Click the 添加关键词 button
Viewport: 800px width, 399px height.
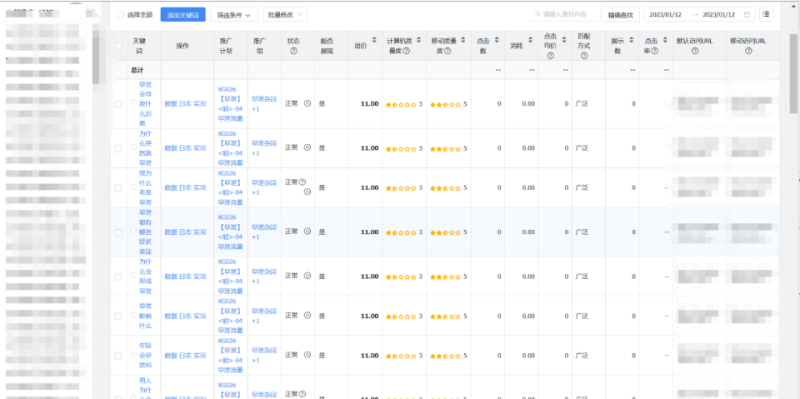coord(183,15)
